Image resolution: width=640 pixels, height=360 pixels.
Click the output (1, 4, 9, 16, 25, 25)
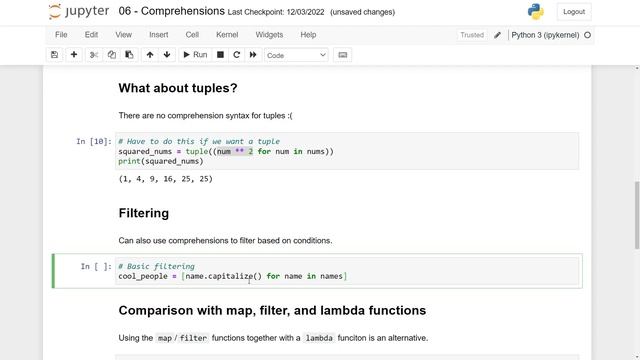pos(166,179)
